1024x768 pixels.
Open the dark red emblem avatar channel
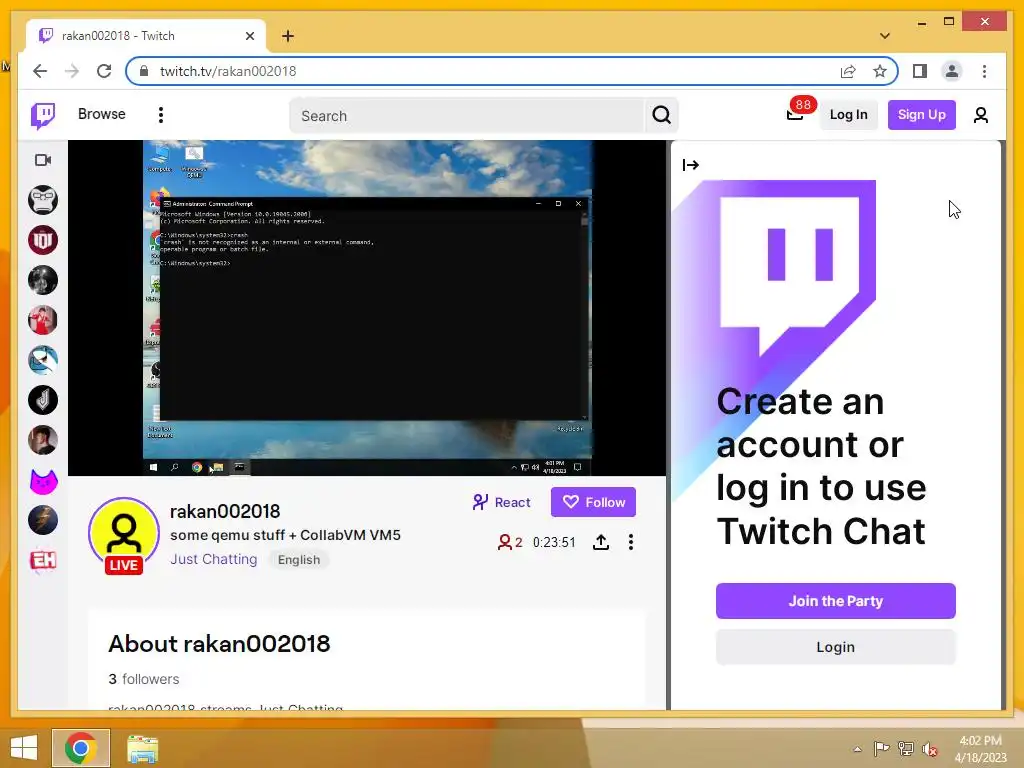tap(43, 240)
